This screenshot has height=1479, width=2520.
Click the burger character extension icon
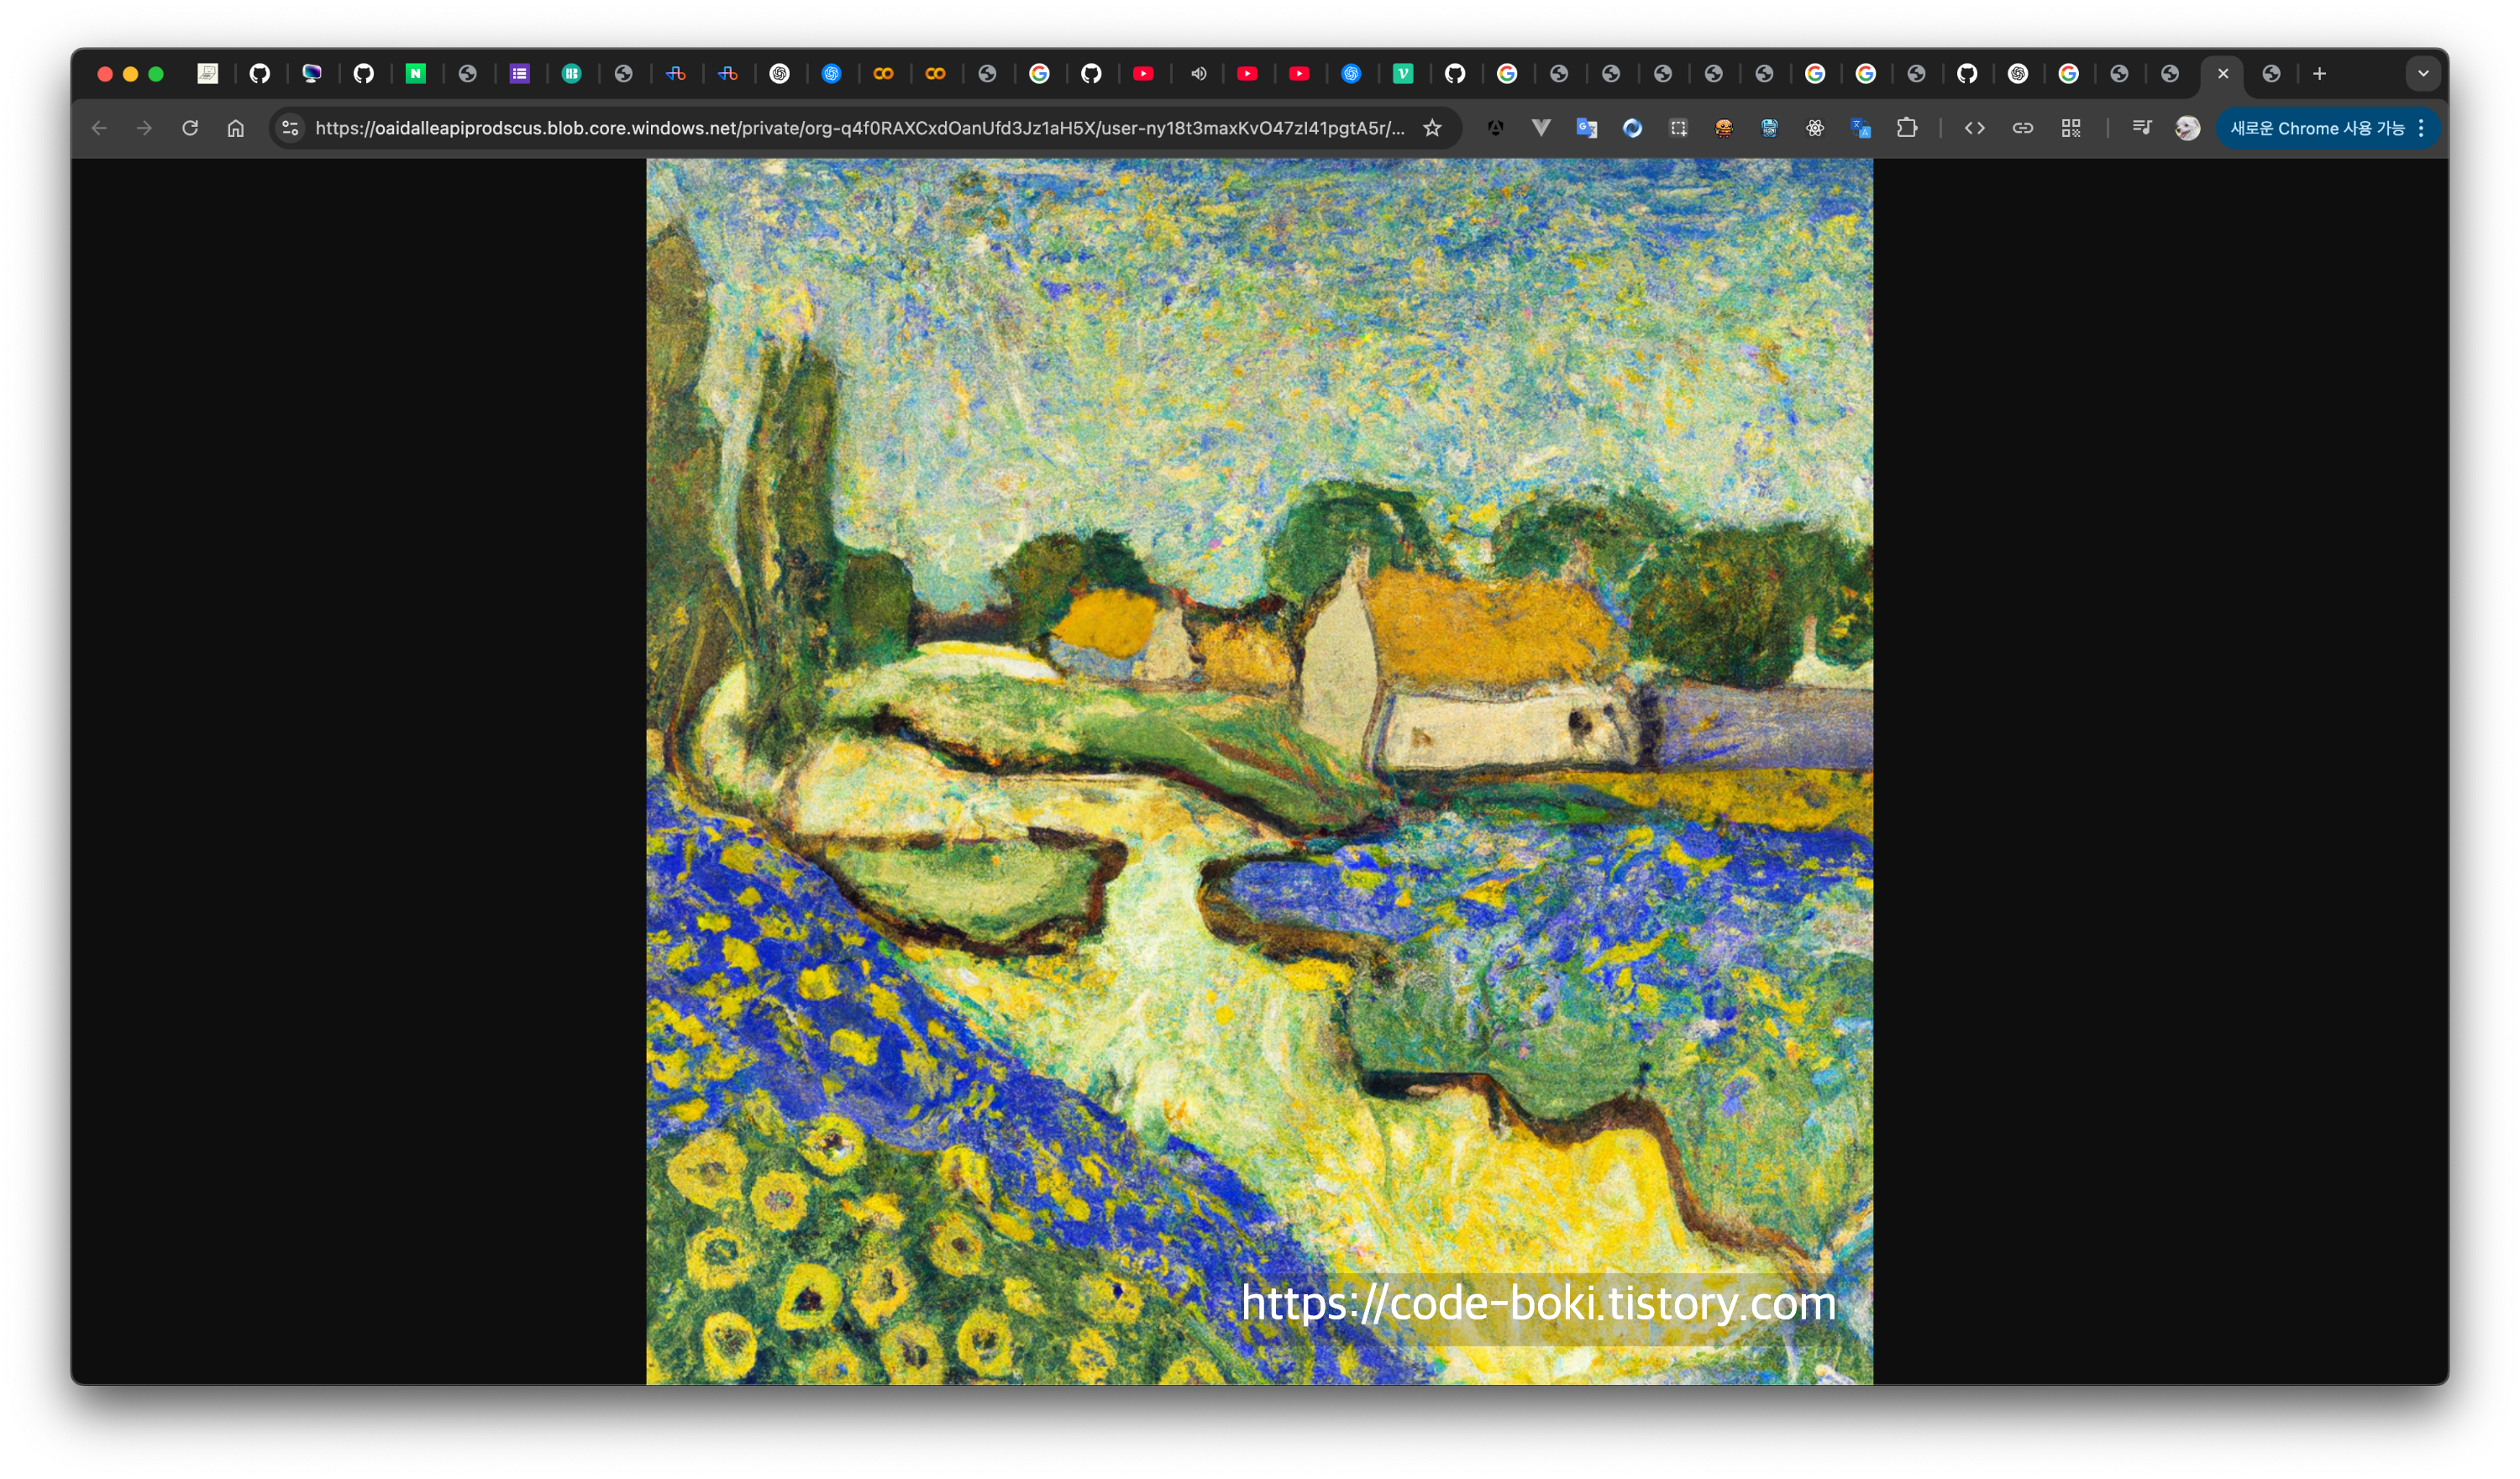point(1723,128)
